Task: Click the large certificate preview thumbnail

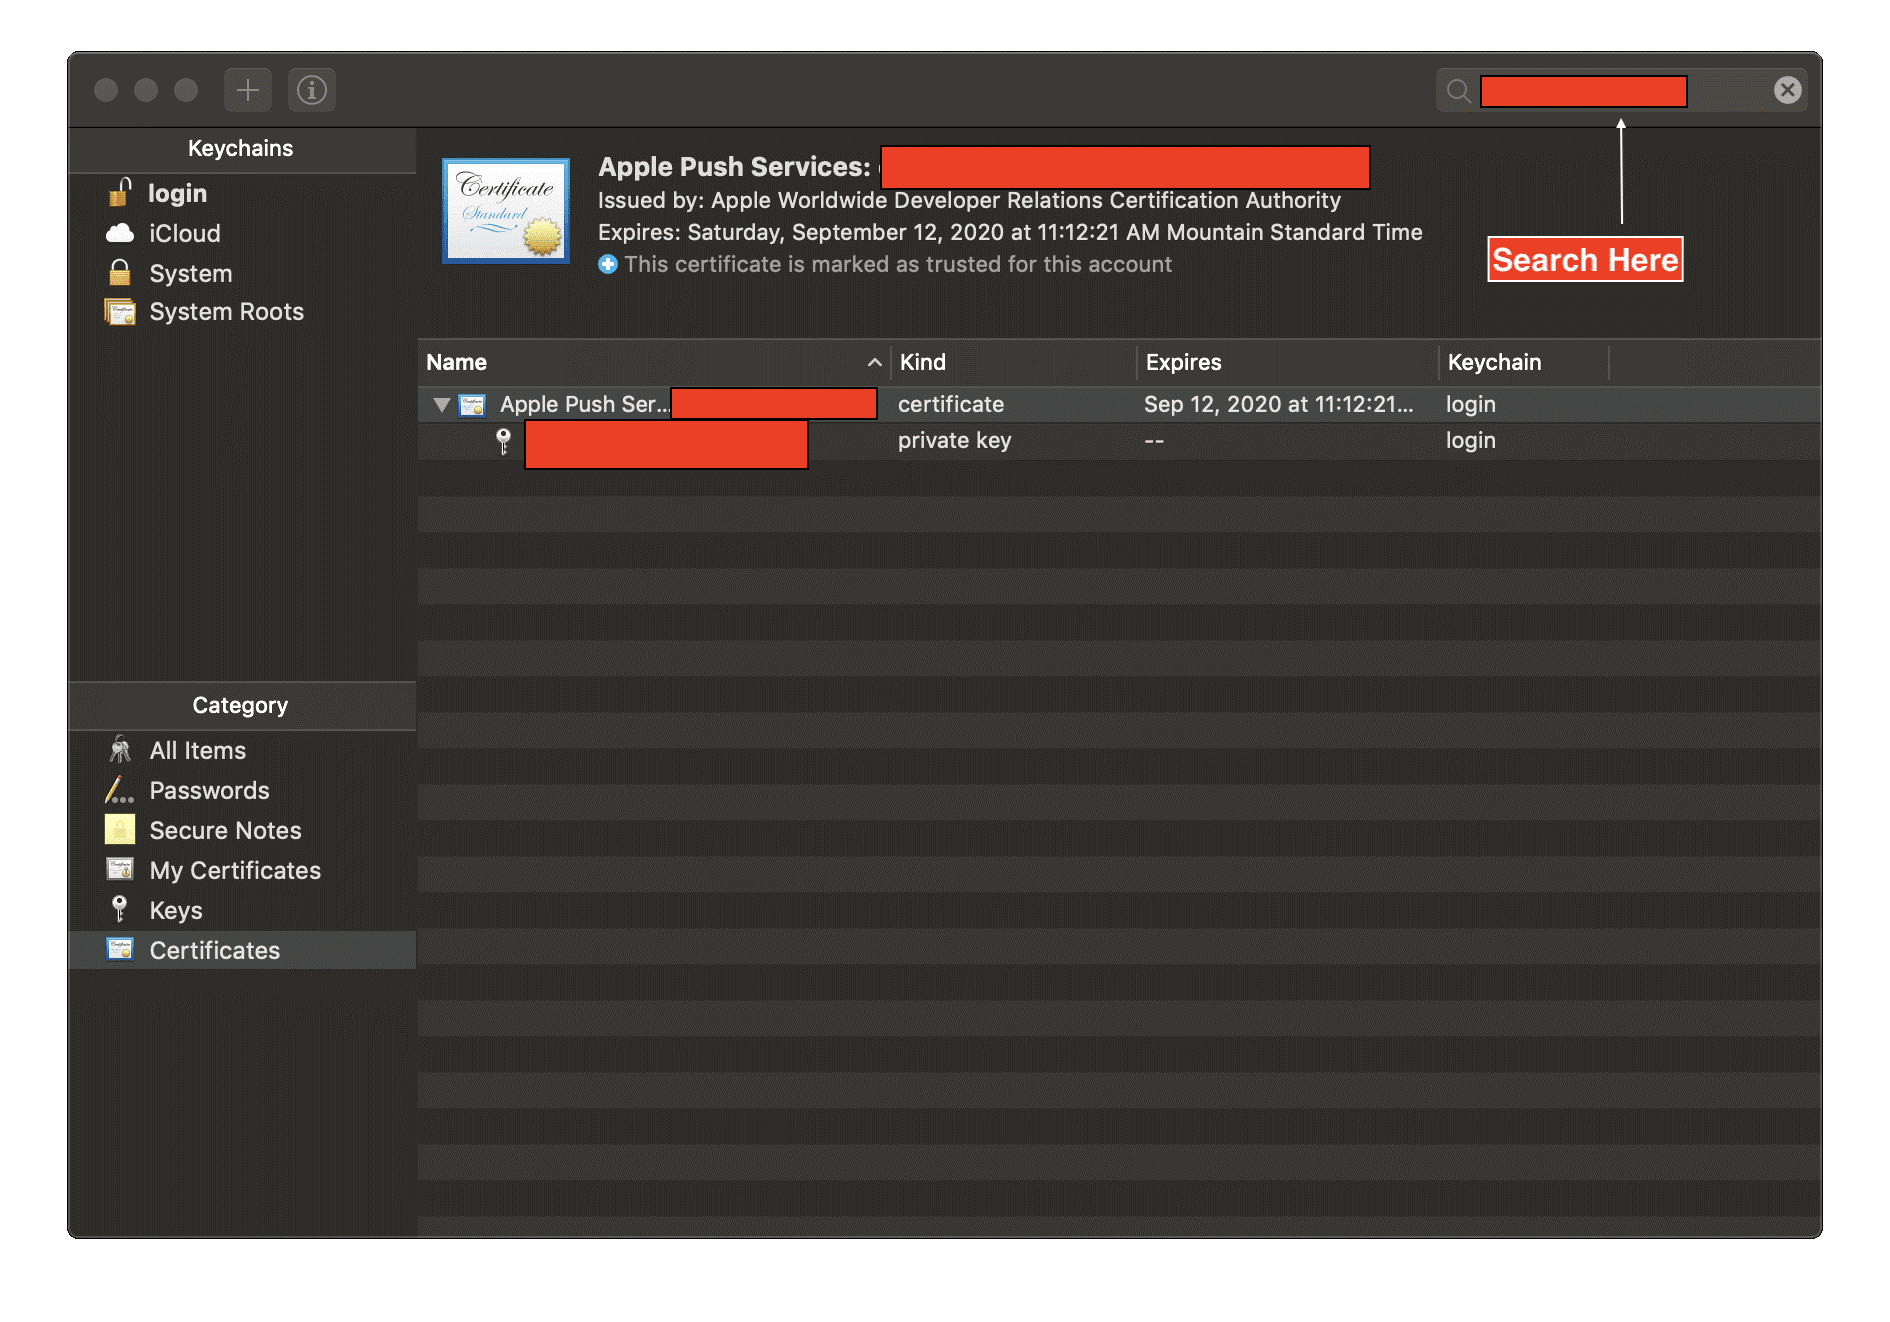Action: pos(505,210)
